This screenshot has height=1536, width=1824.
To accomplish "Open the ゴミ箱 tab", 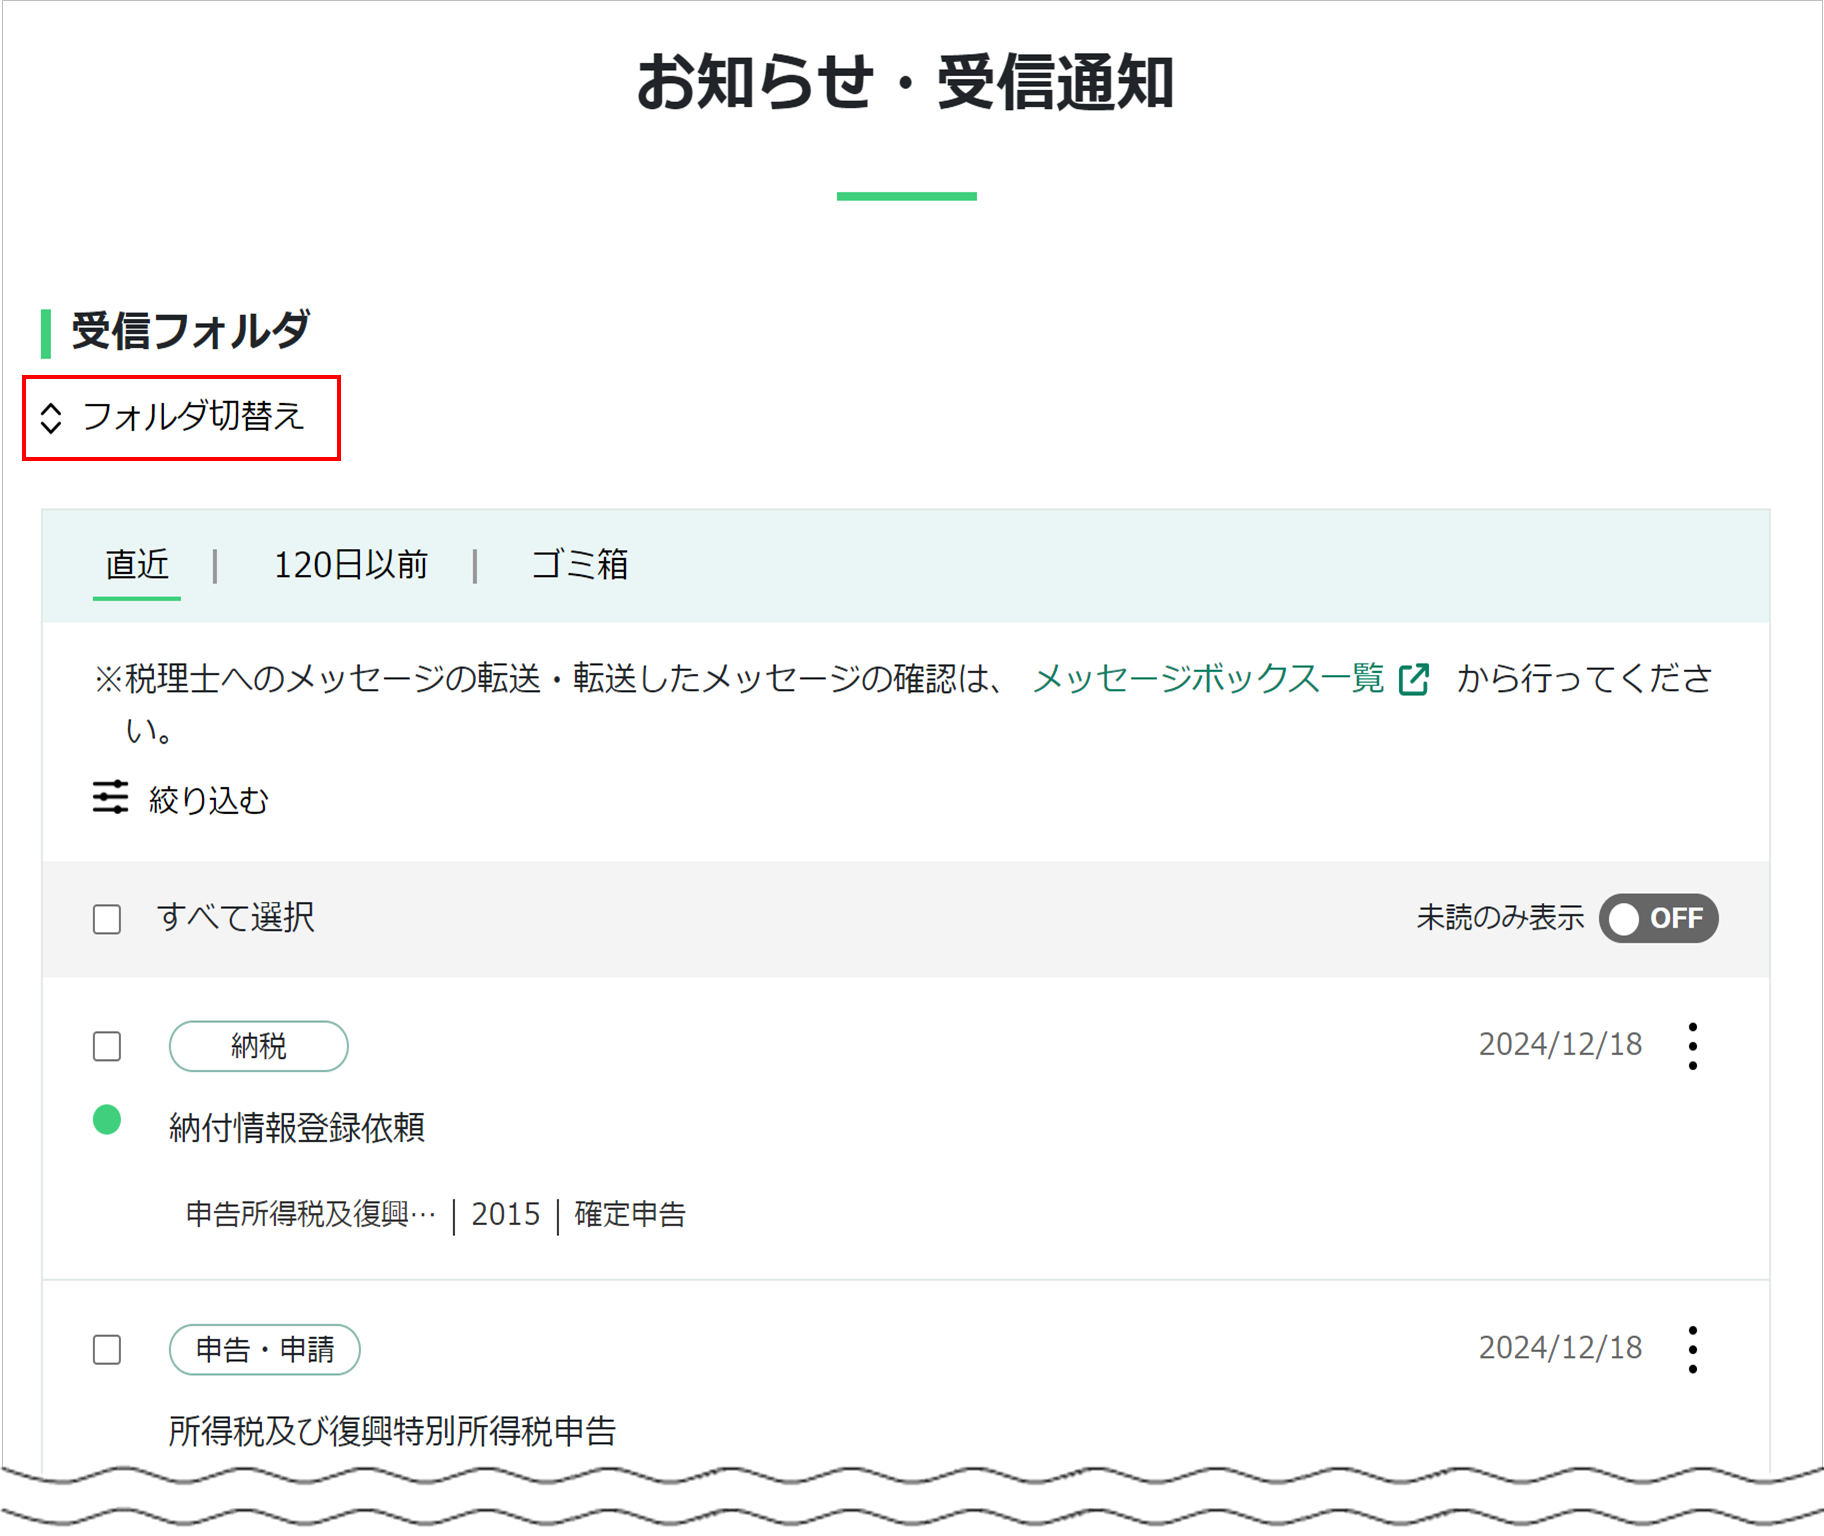I will pos(580,565).
